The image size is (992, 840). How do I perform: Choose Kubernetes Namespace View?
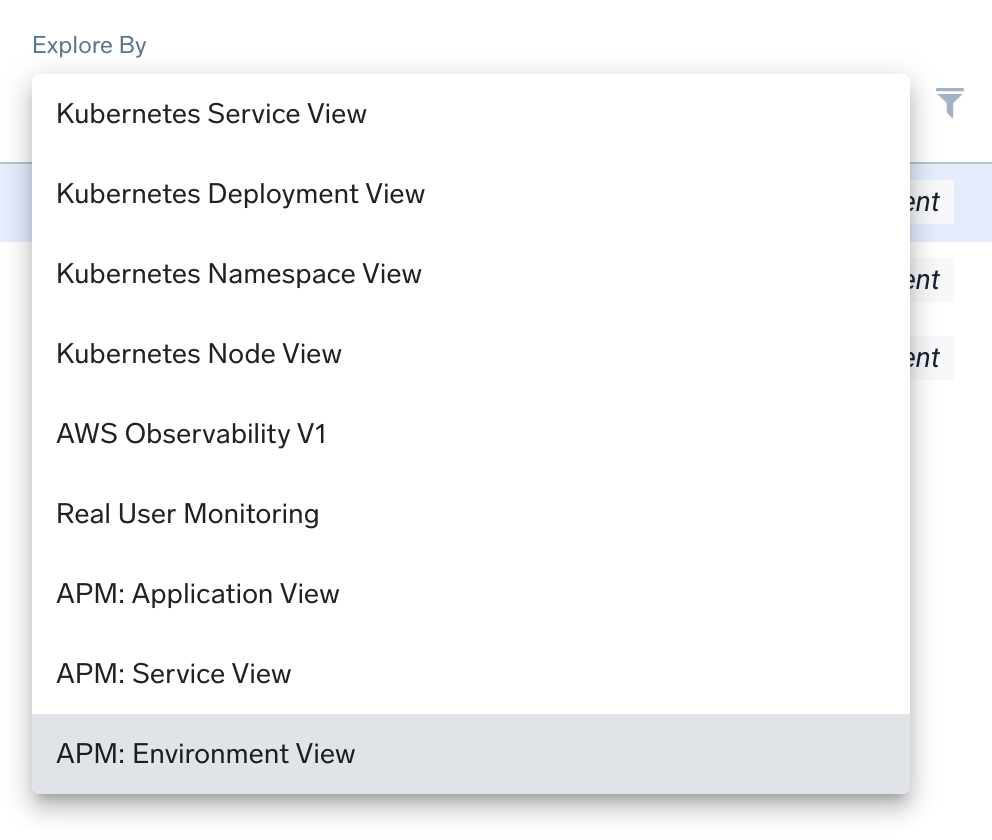coord(238,273)
